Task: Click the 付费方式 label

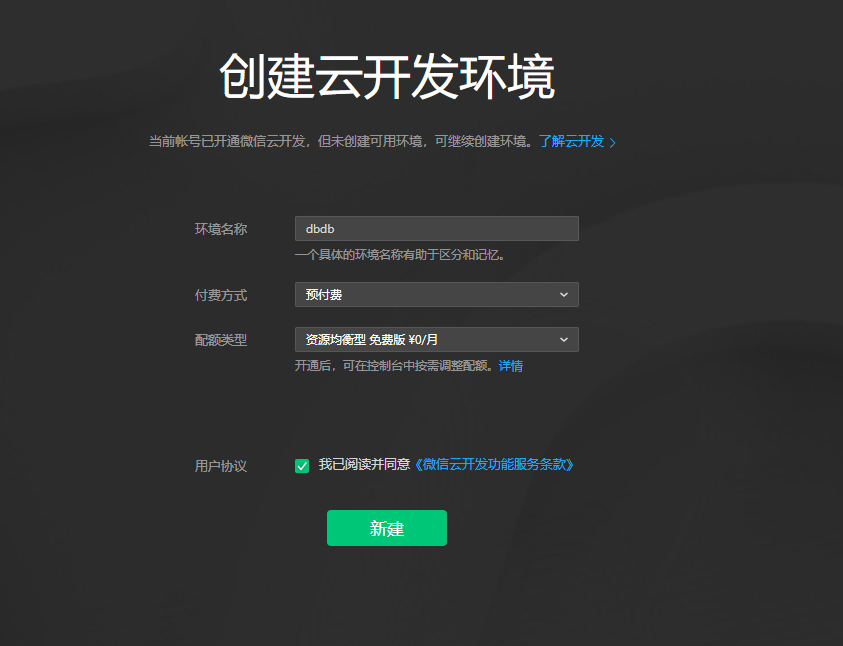Action: 221,295
